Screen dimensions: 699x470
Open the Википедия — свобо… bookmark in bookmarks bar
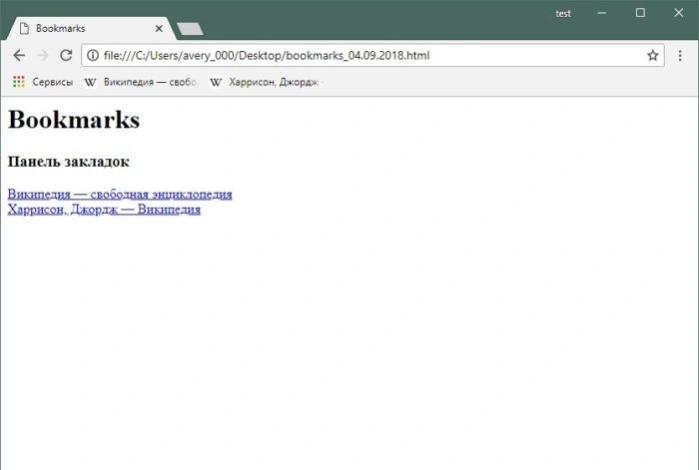point(141,82)
